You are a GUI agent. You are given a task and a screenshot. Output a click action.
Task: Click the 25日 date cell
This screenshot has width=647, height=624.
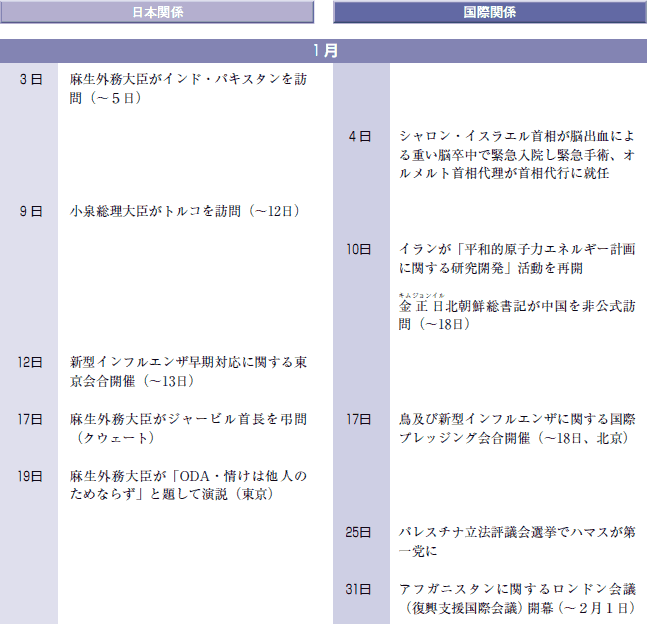[x=359, y=533]
